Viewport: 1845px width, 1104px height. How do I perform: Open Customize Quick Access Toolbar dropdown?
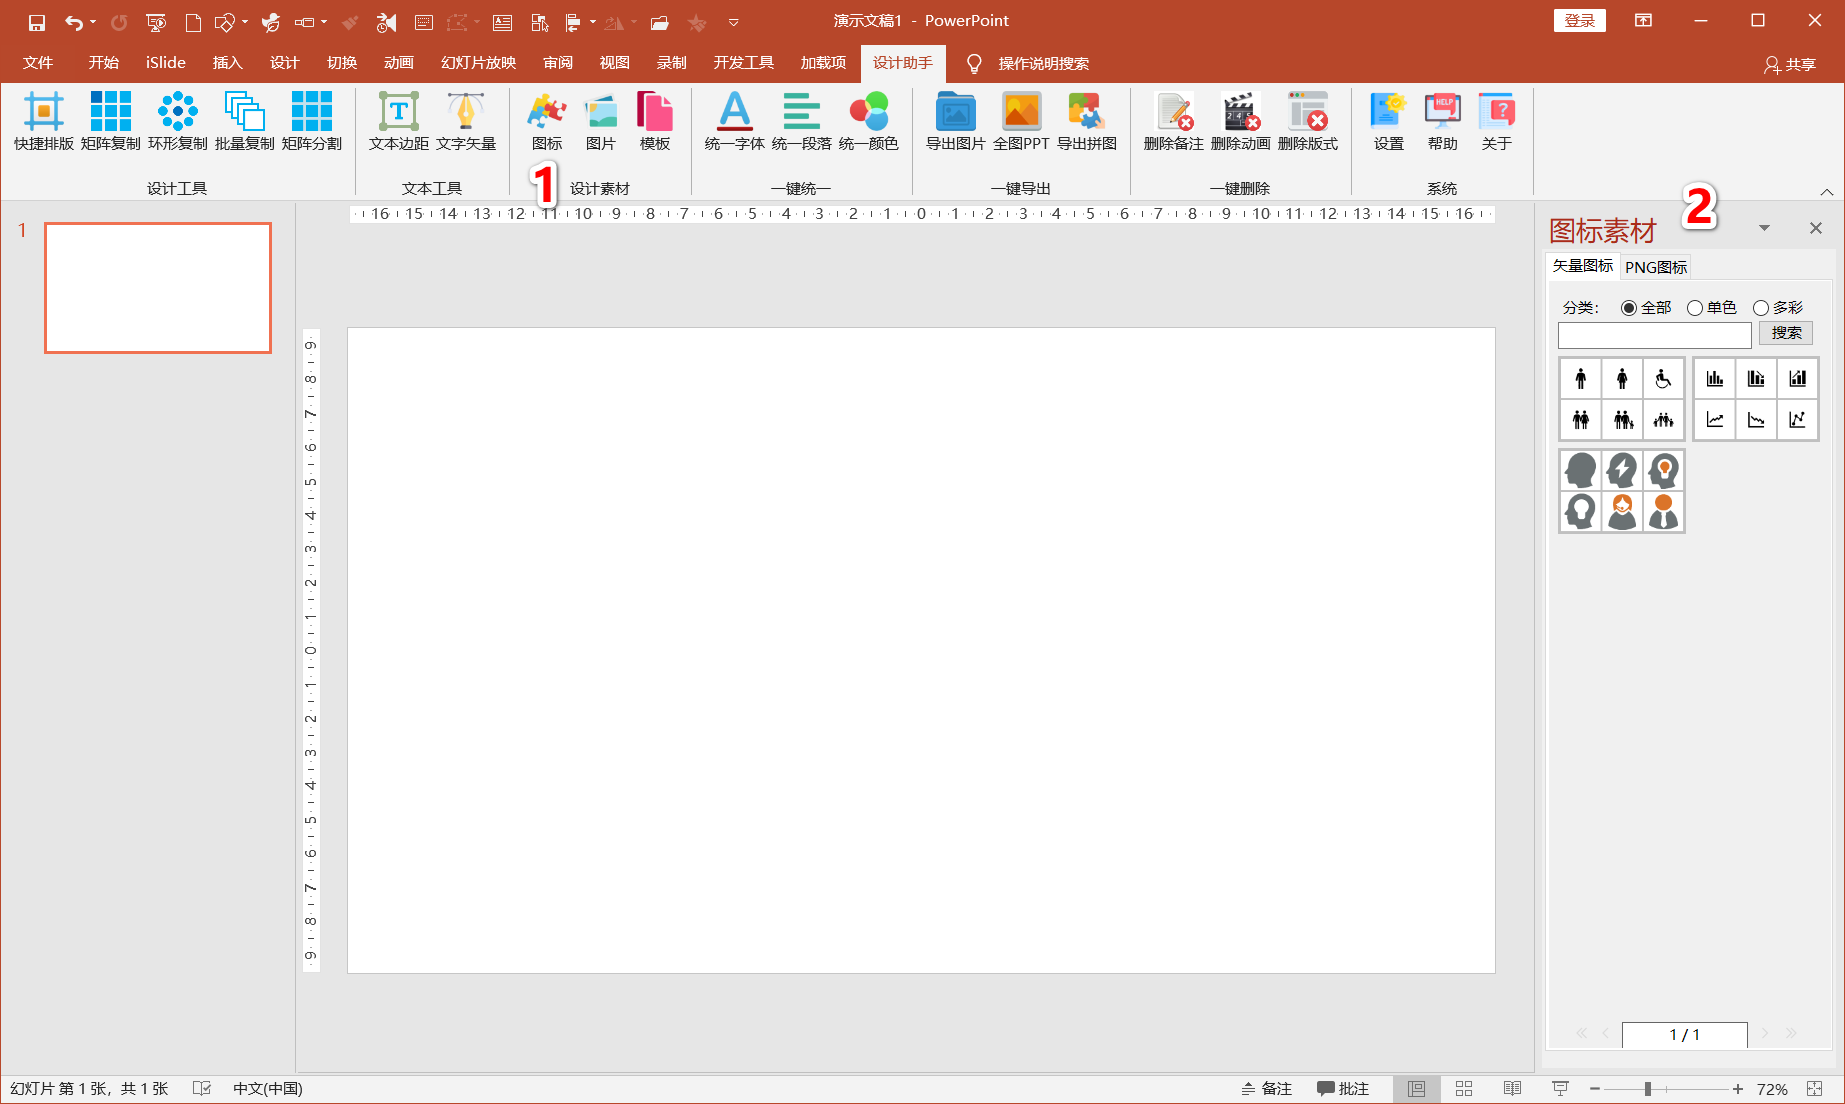pos(733,22)
